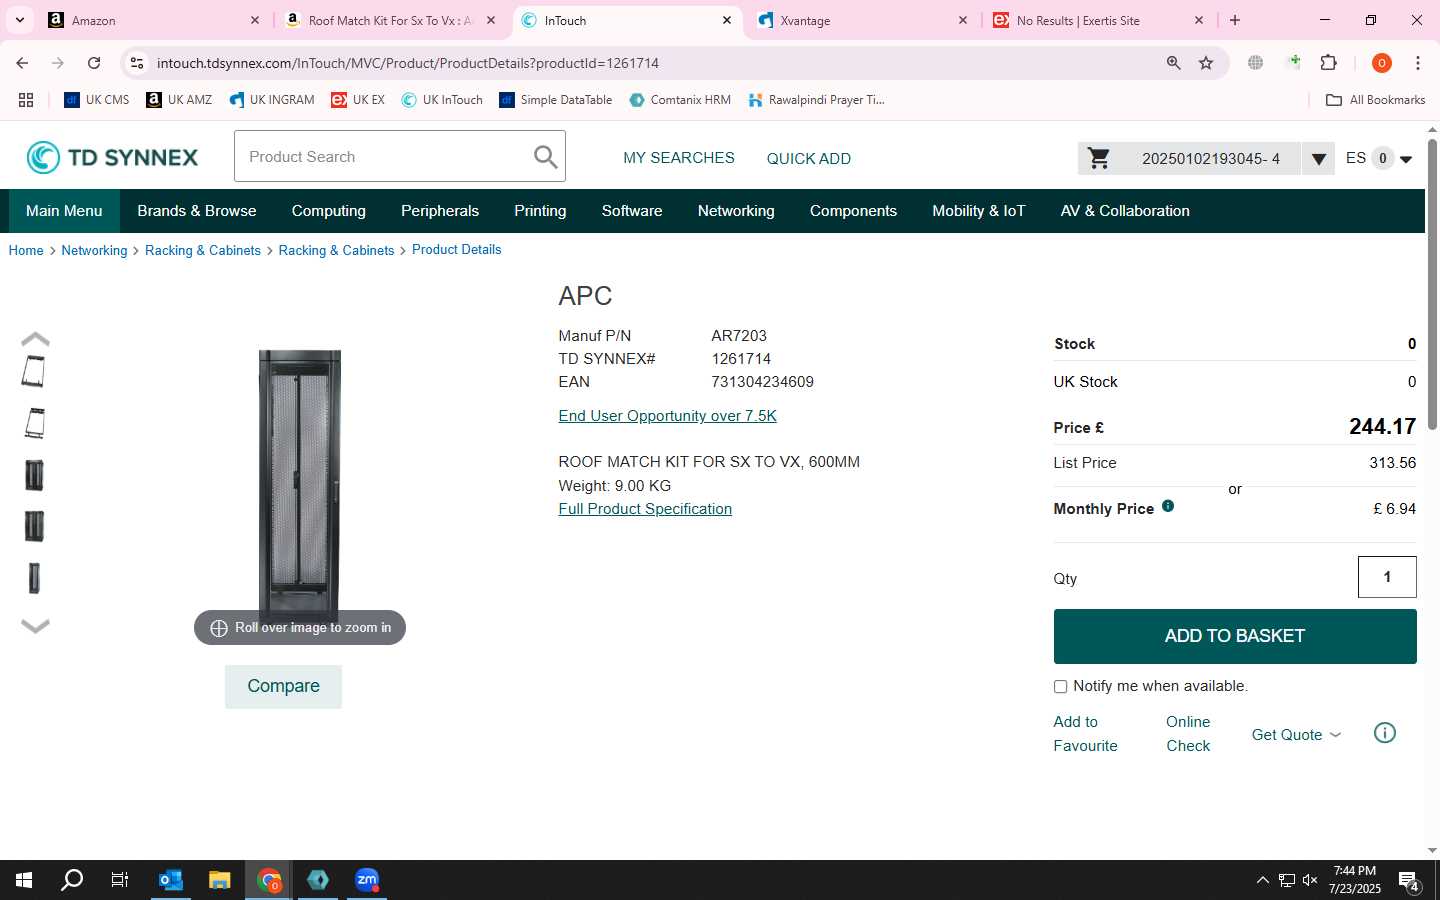Open MY SEARCHES link

coord(679,158)
